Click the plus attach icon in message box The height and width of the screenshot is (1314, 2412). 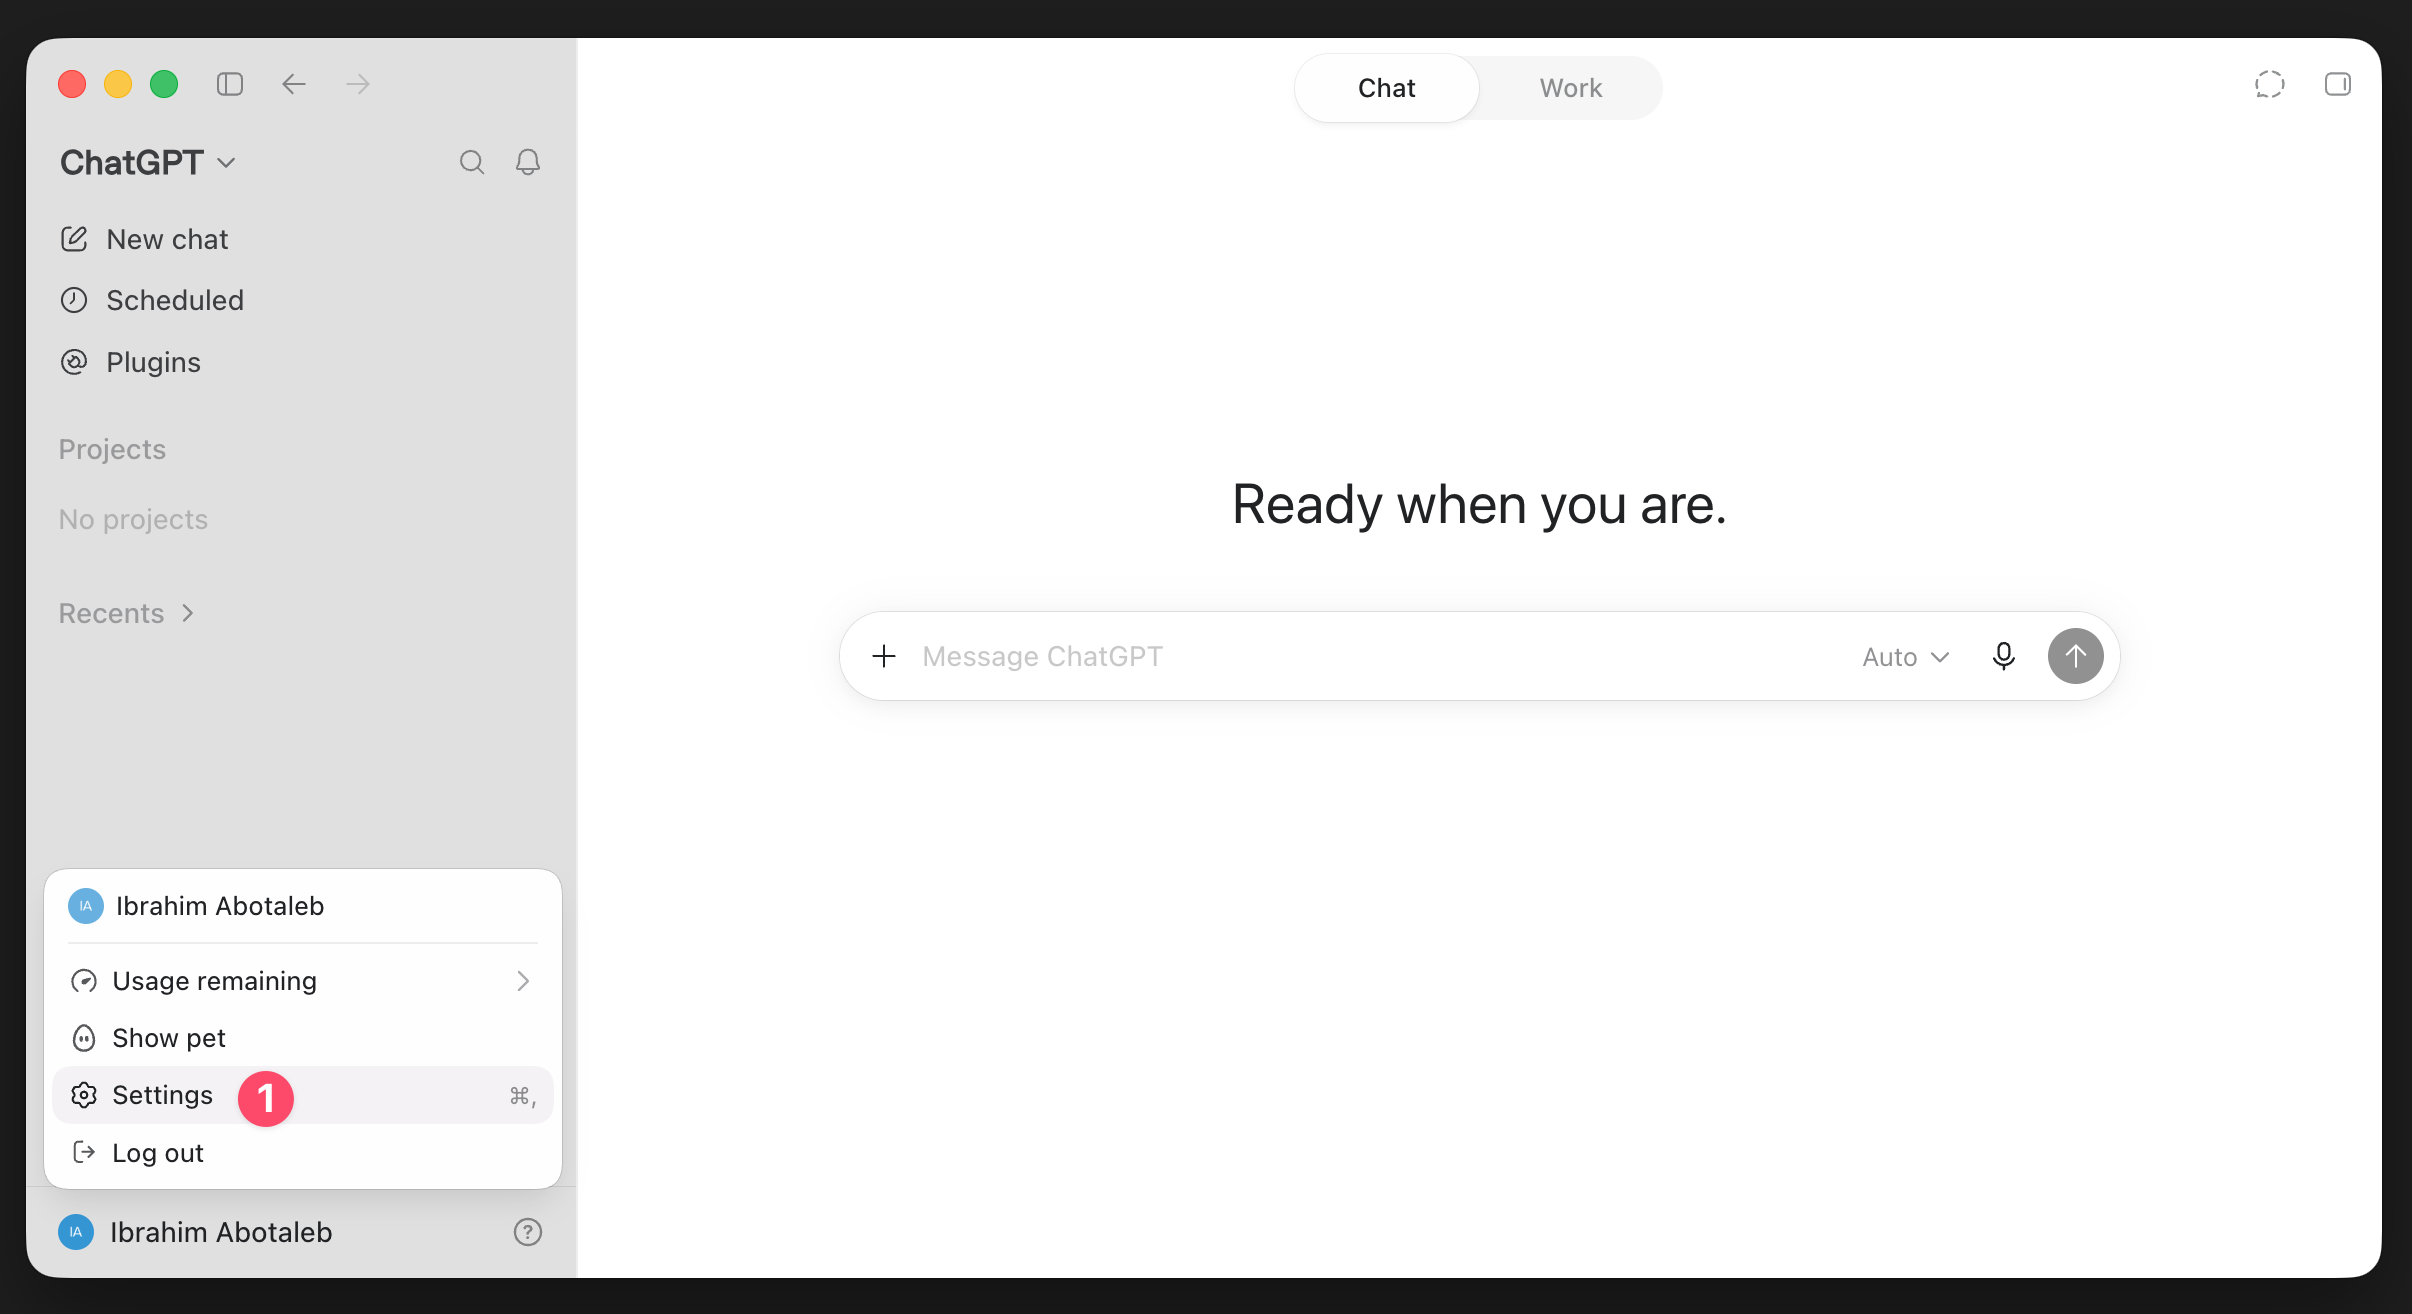click(x=884, y=656)
